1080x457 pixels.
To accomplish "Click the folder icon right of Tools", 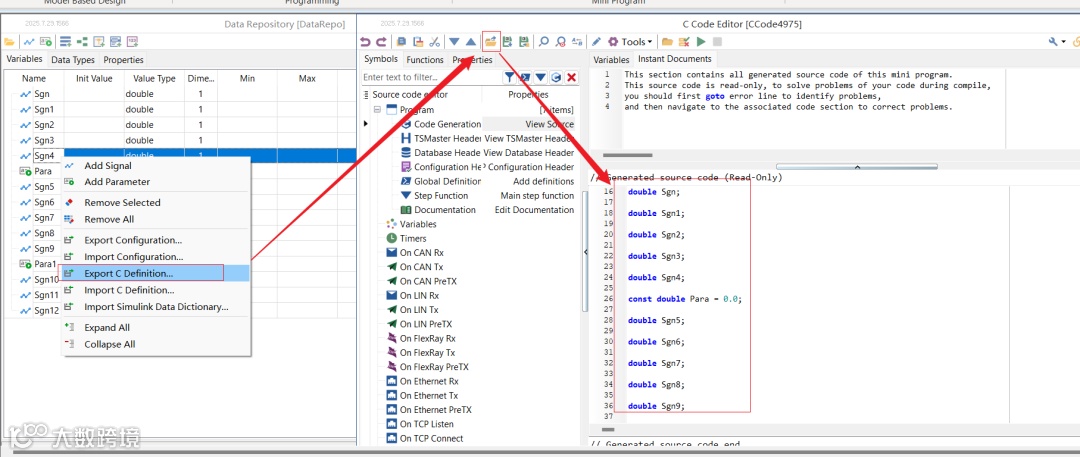I will 667,42.
